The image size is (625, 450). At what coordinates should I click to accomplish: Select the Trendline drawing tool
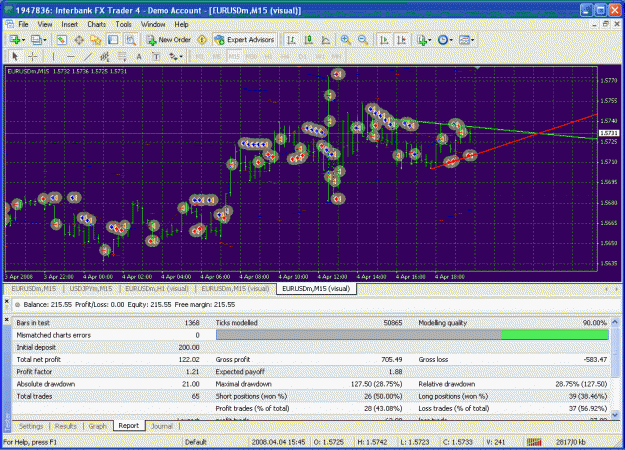[x=88, y=57]
